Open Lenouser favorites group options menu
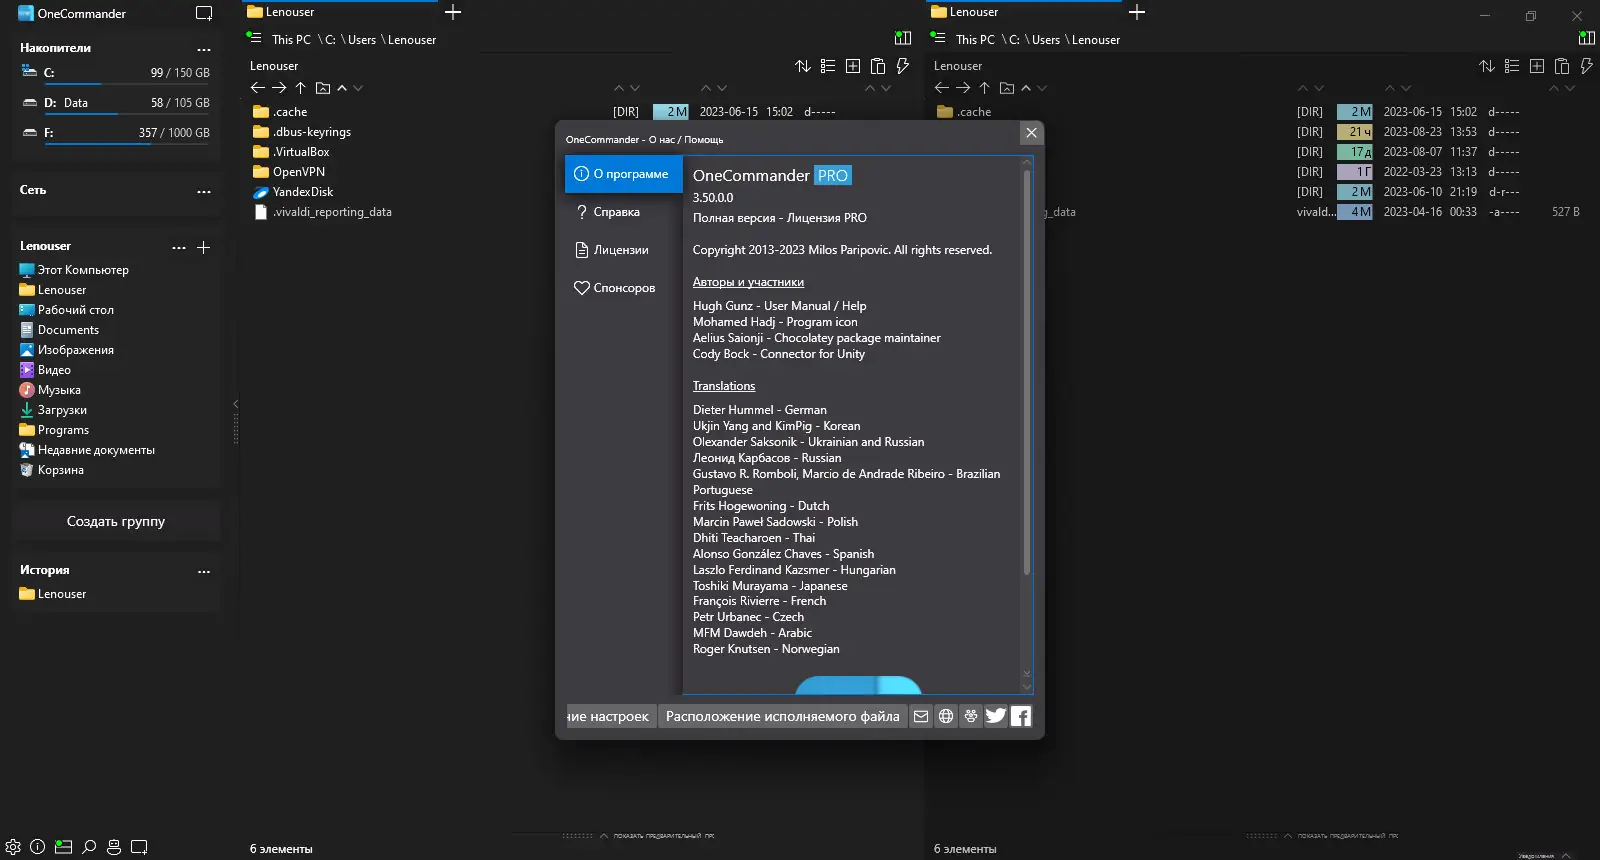Image resolution: width=1600 pixels, height=860 pixels. 179,247
